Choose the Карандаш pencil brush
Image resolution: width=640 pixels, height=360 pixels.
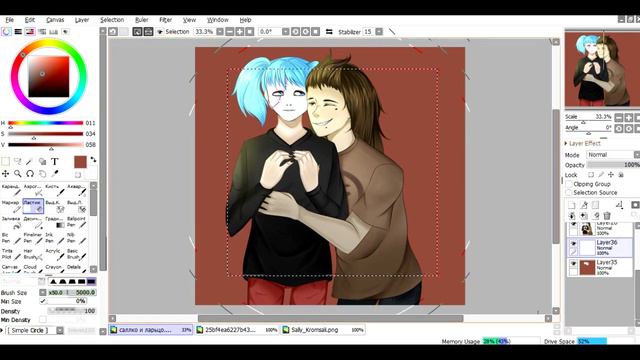11,190
